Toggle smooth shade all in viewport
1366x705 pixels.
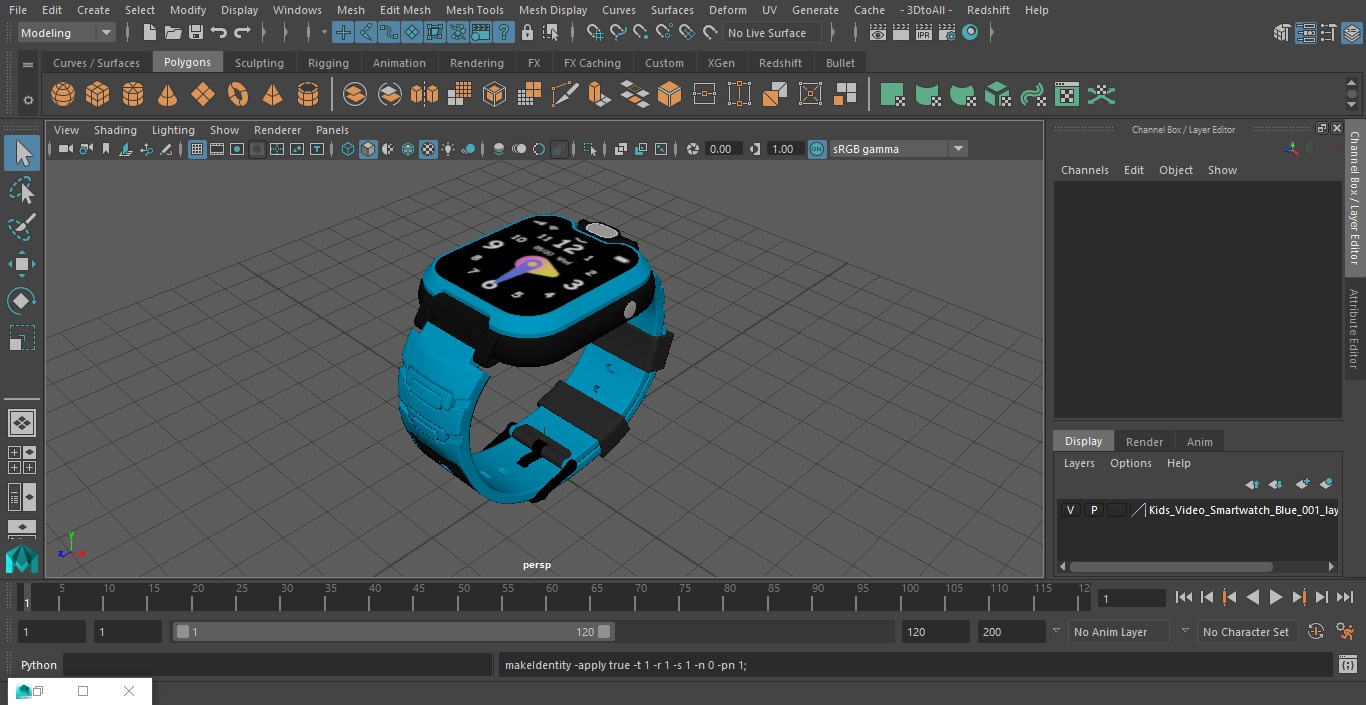point(368,149)
